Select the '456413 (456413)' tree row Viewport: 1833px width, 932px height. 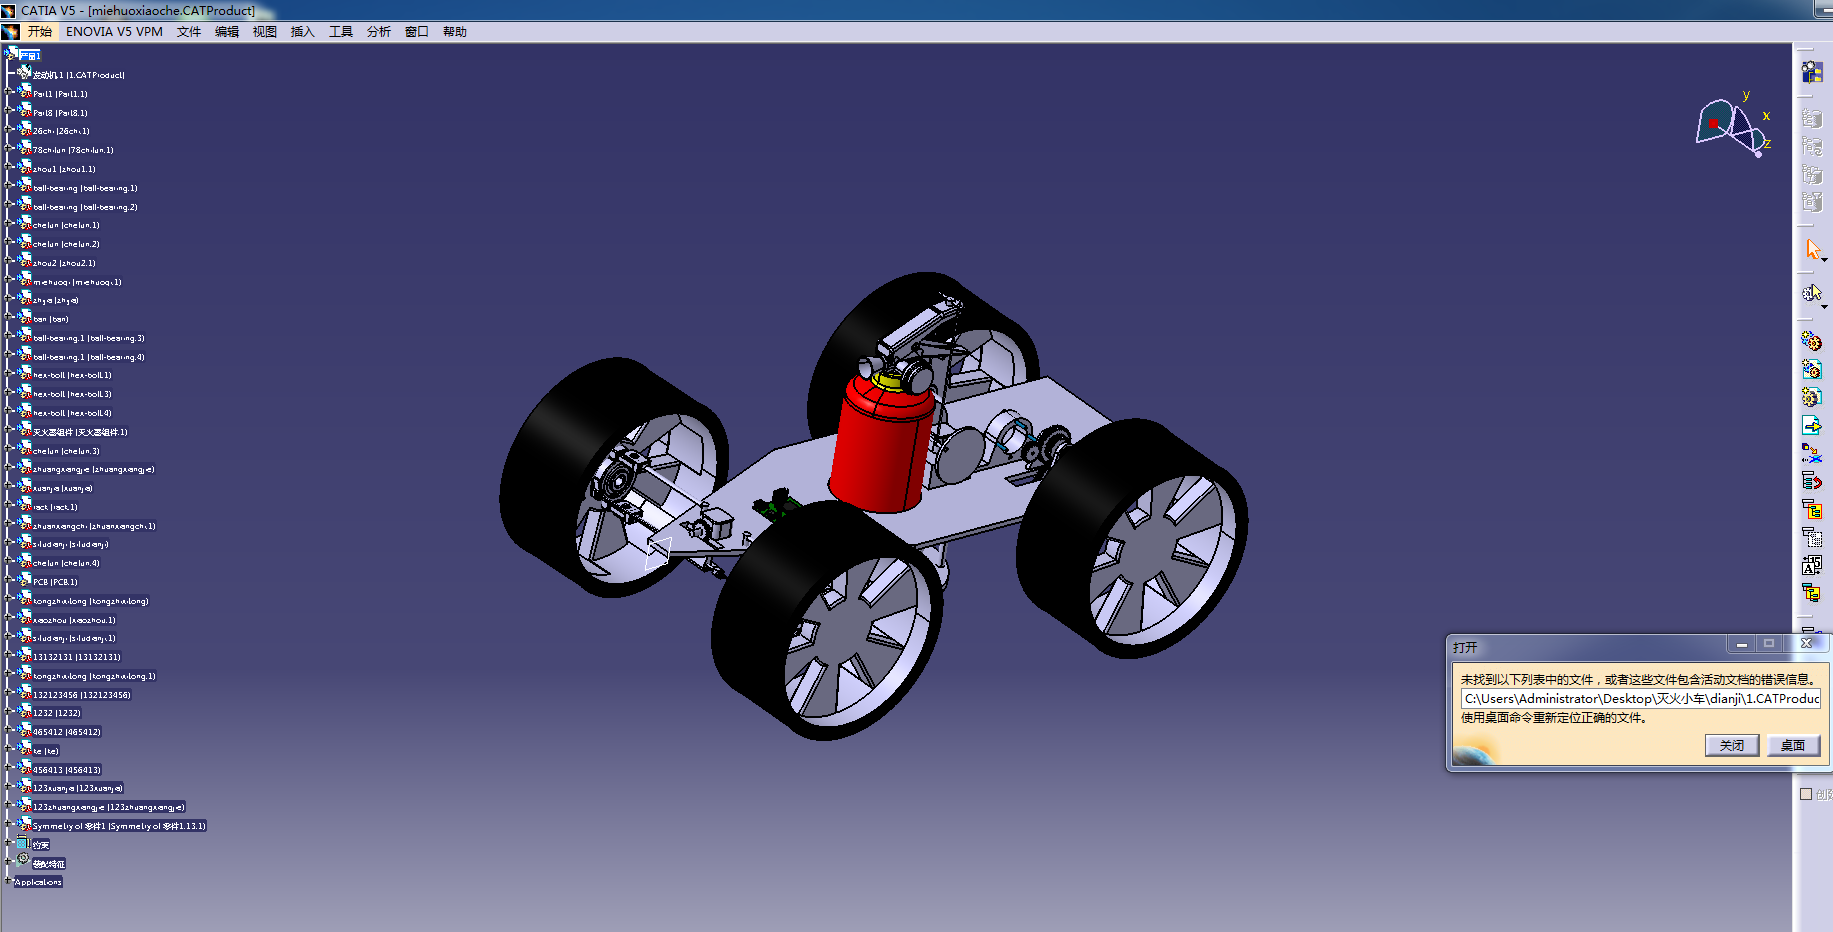(67, 770)
